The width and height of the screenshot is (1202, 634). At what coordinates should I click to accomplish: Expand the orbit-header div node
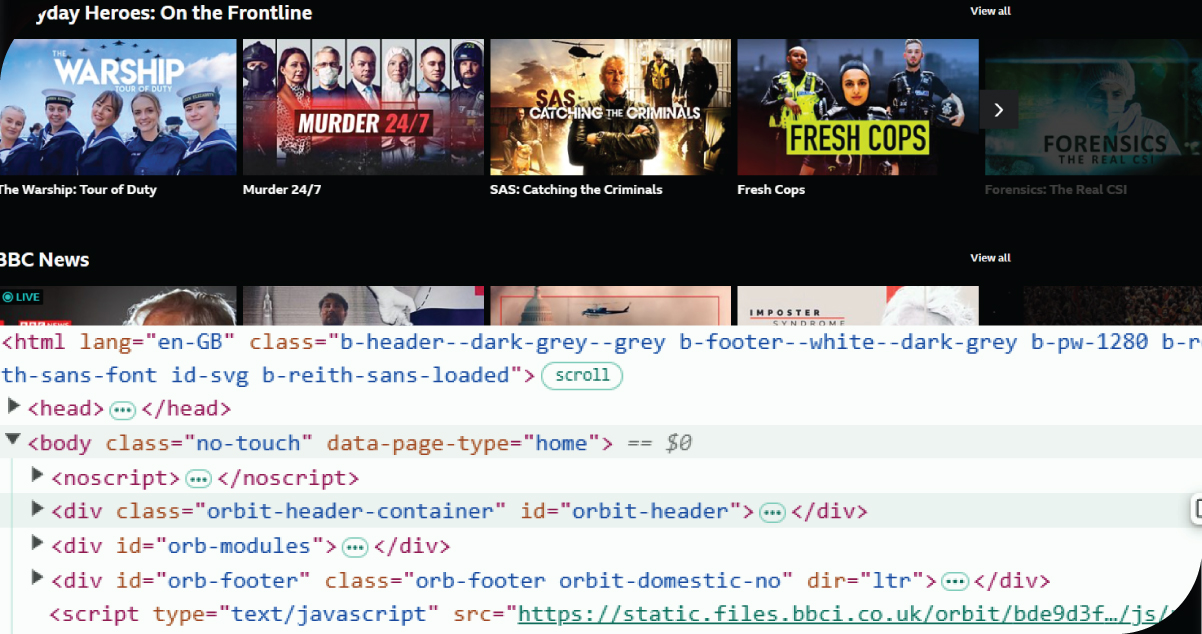(38, 509)
